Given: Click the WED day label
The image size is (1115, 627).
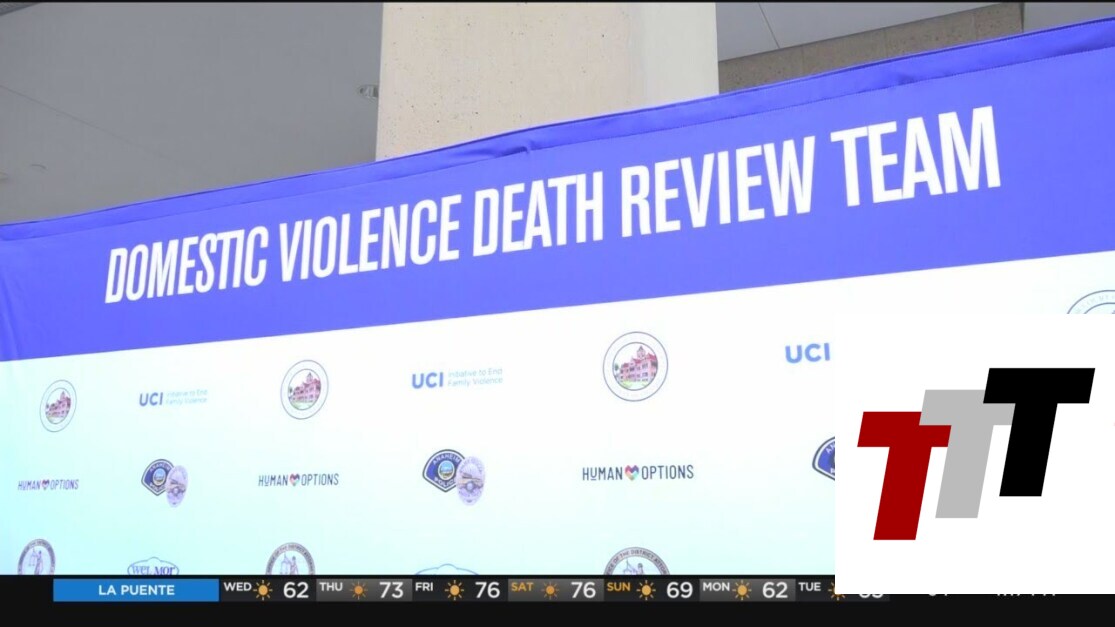Looking at the screenshot, I should [237, 587].
